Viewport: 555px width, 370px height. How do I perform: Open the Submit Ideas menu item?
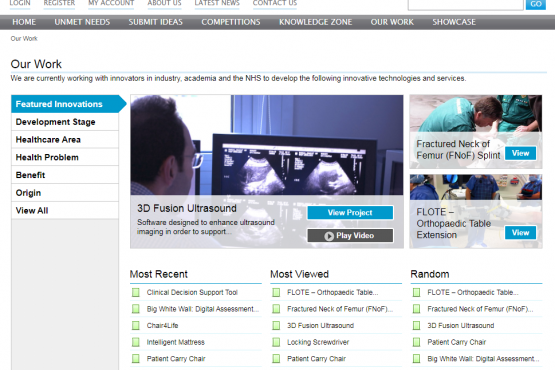coord(155,22)
